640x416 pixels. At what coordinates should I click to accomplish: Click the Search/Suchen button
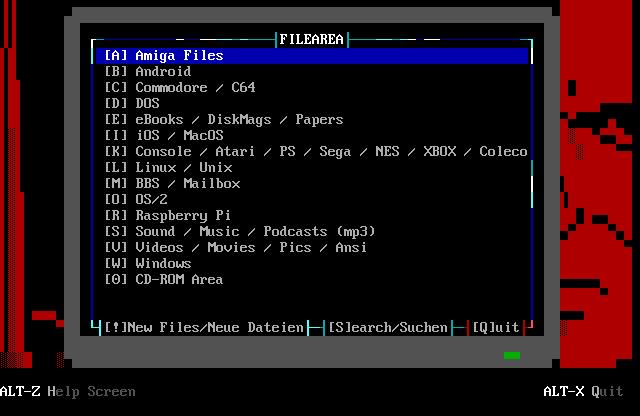[388, 328]
